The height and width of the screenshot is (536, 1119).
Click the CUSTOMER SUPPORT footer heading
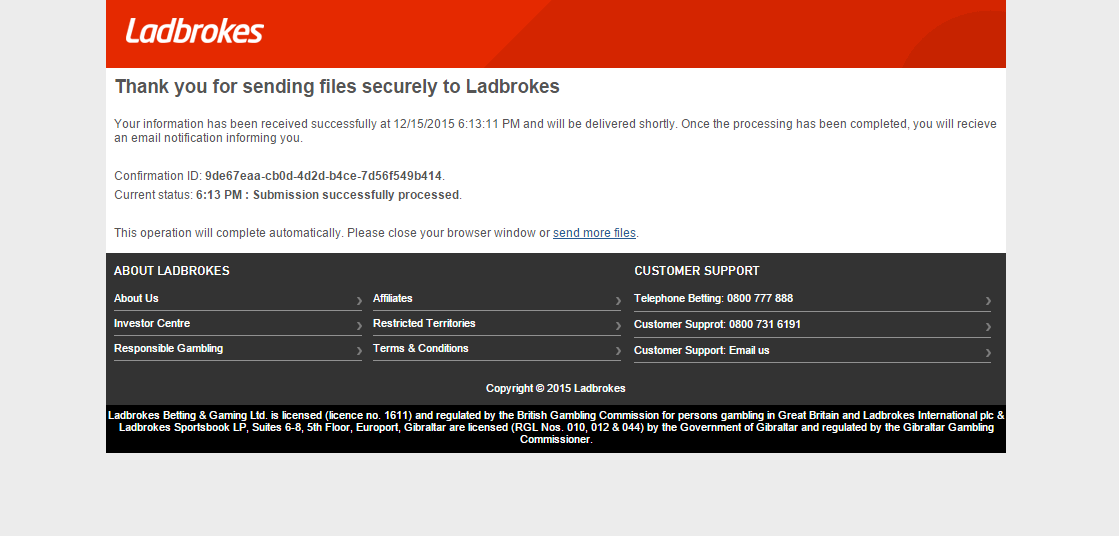click(697, 271)
